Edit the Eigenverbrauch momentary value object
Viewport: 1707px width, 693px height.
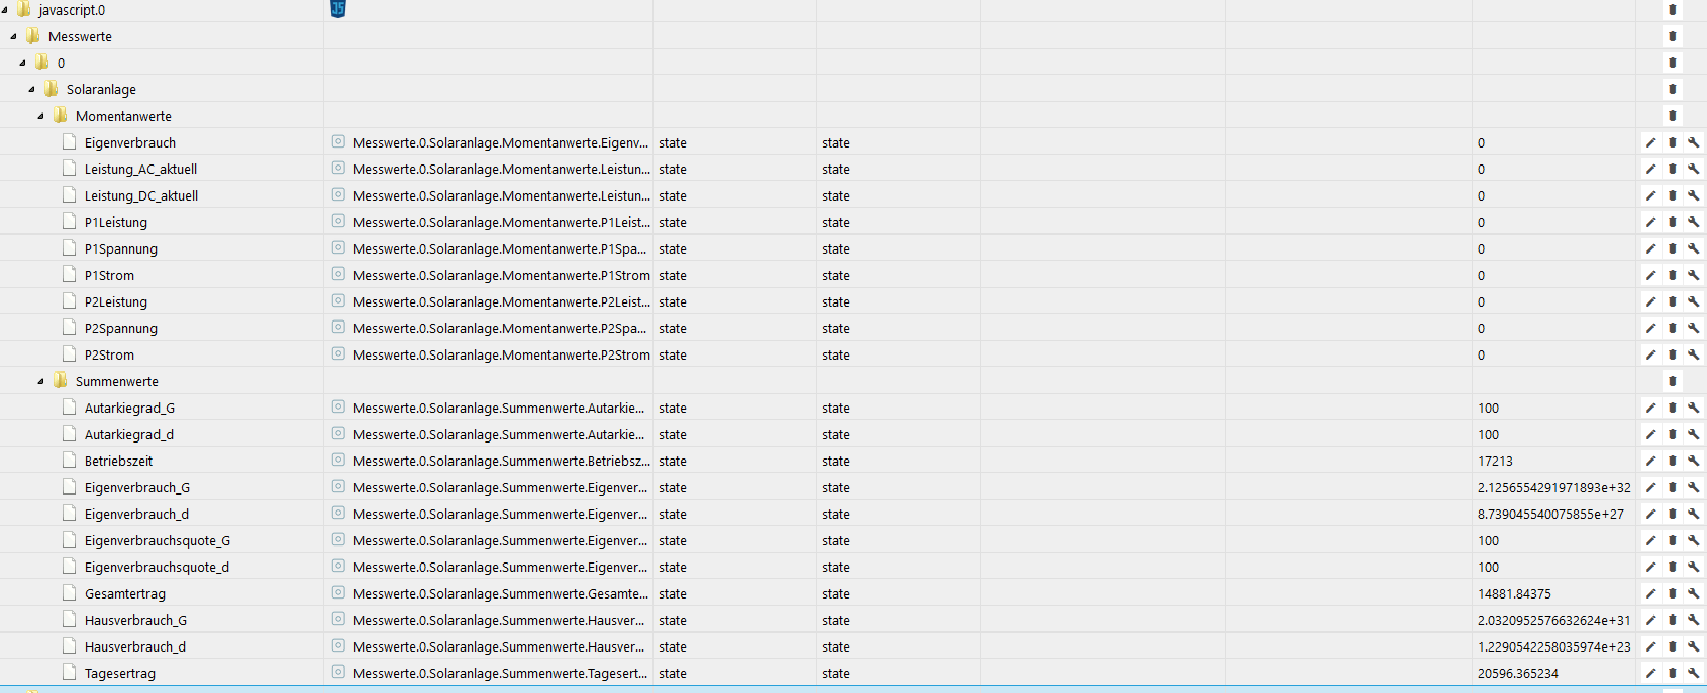tap(1650, 143)
